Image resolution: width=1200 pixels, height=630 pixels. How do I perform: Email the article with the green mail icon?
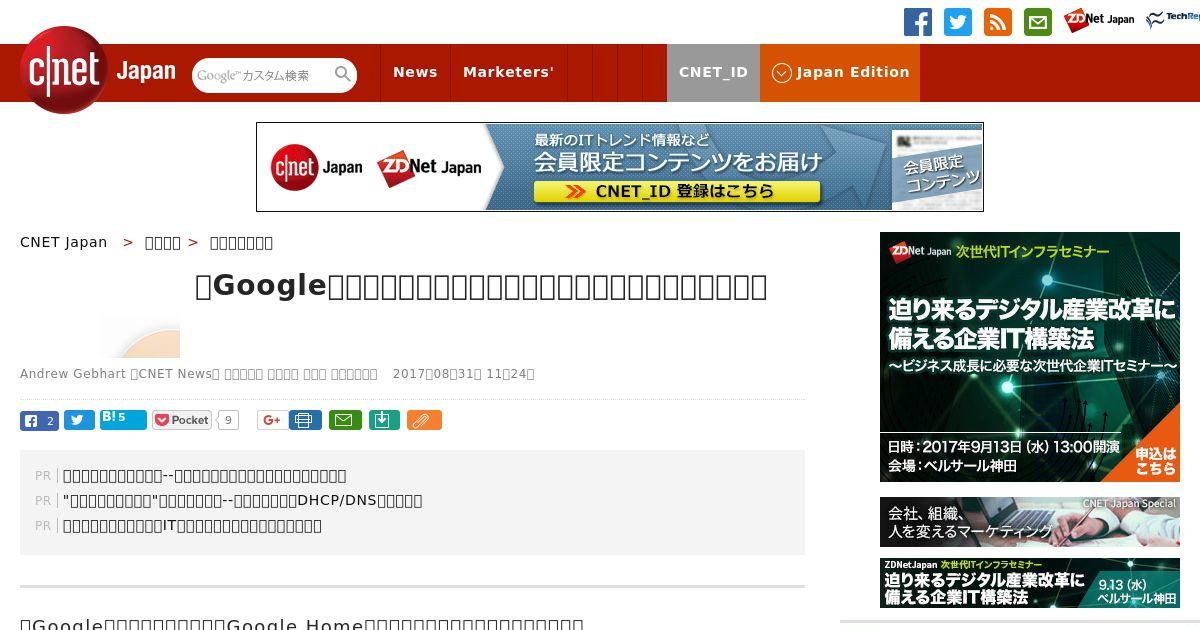tap(345, 420)
